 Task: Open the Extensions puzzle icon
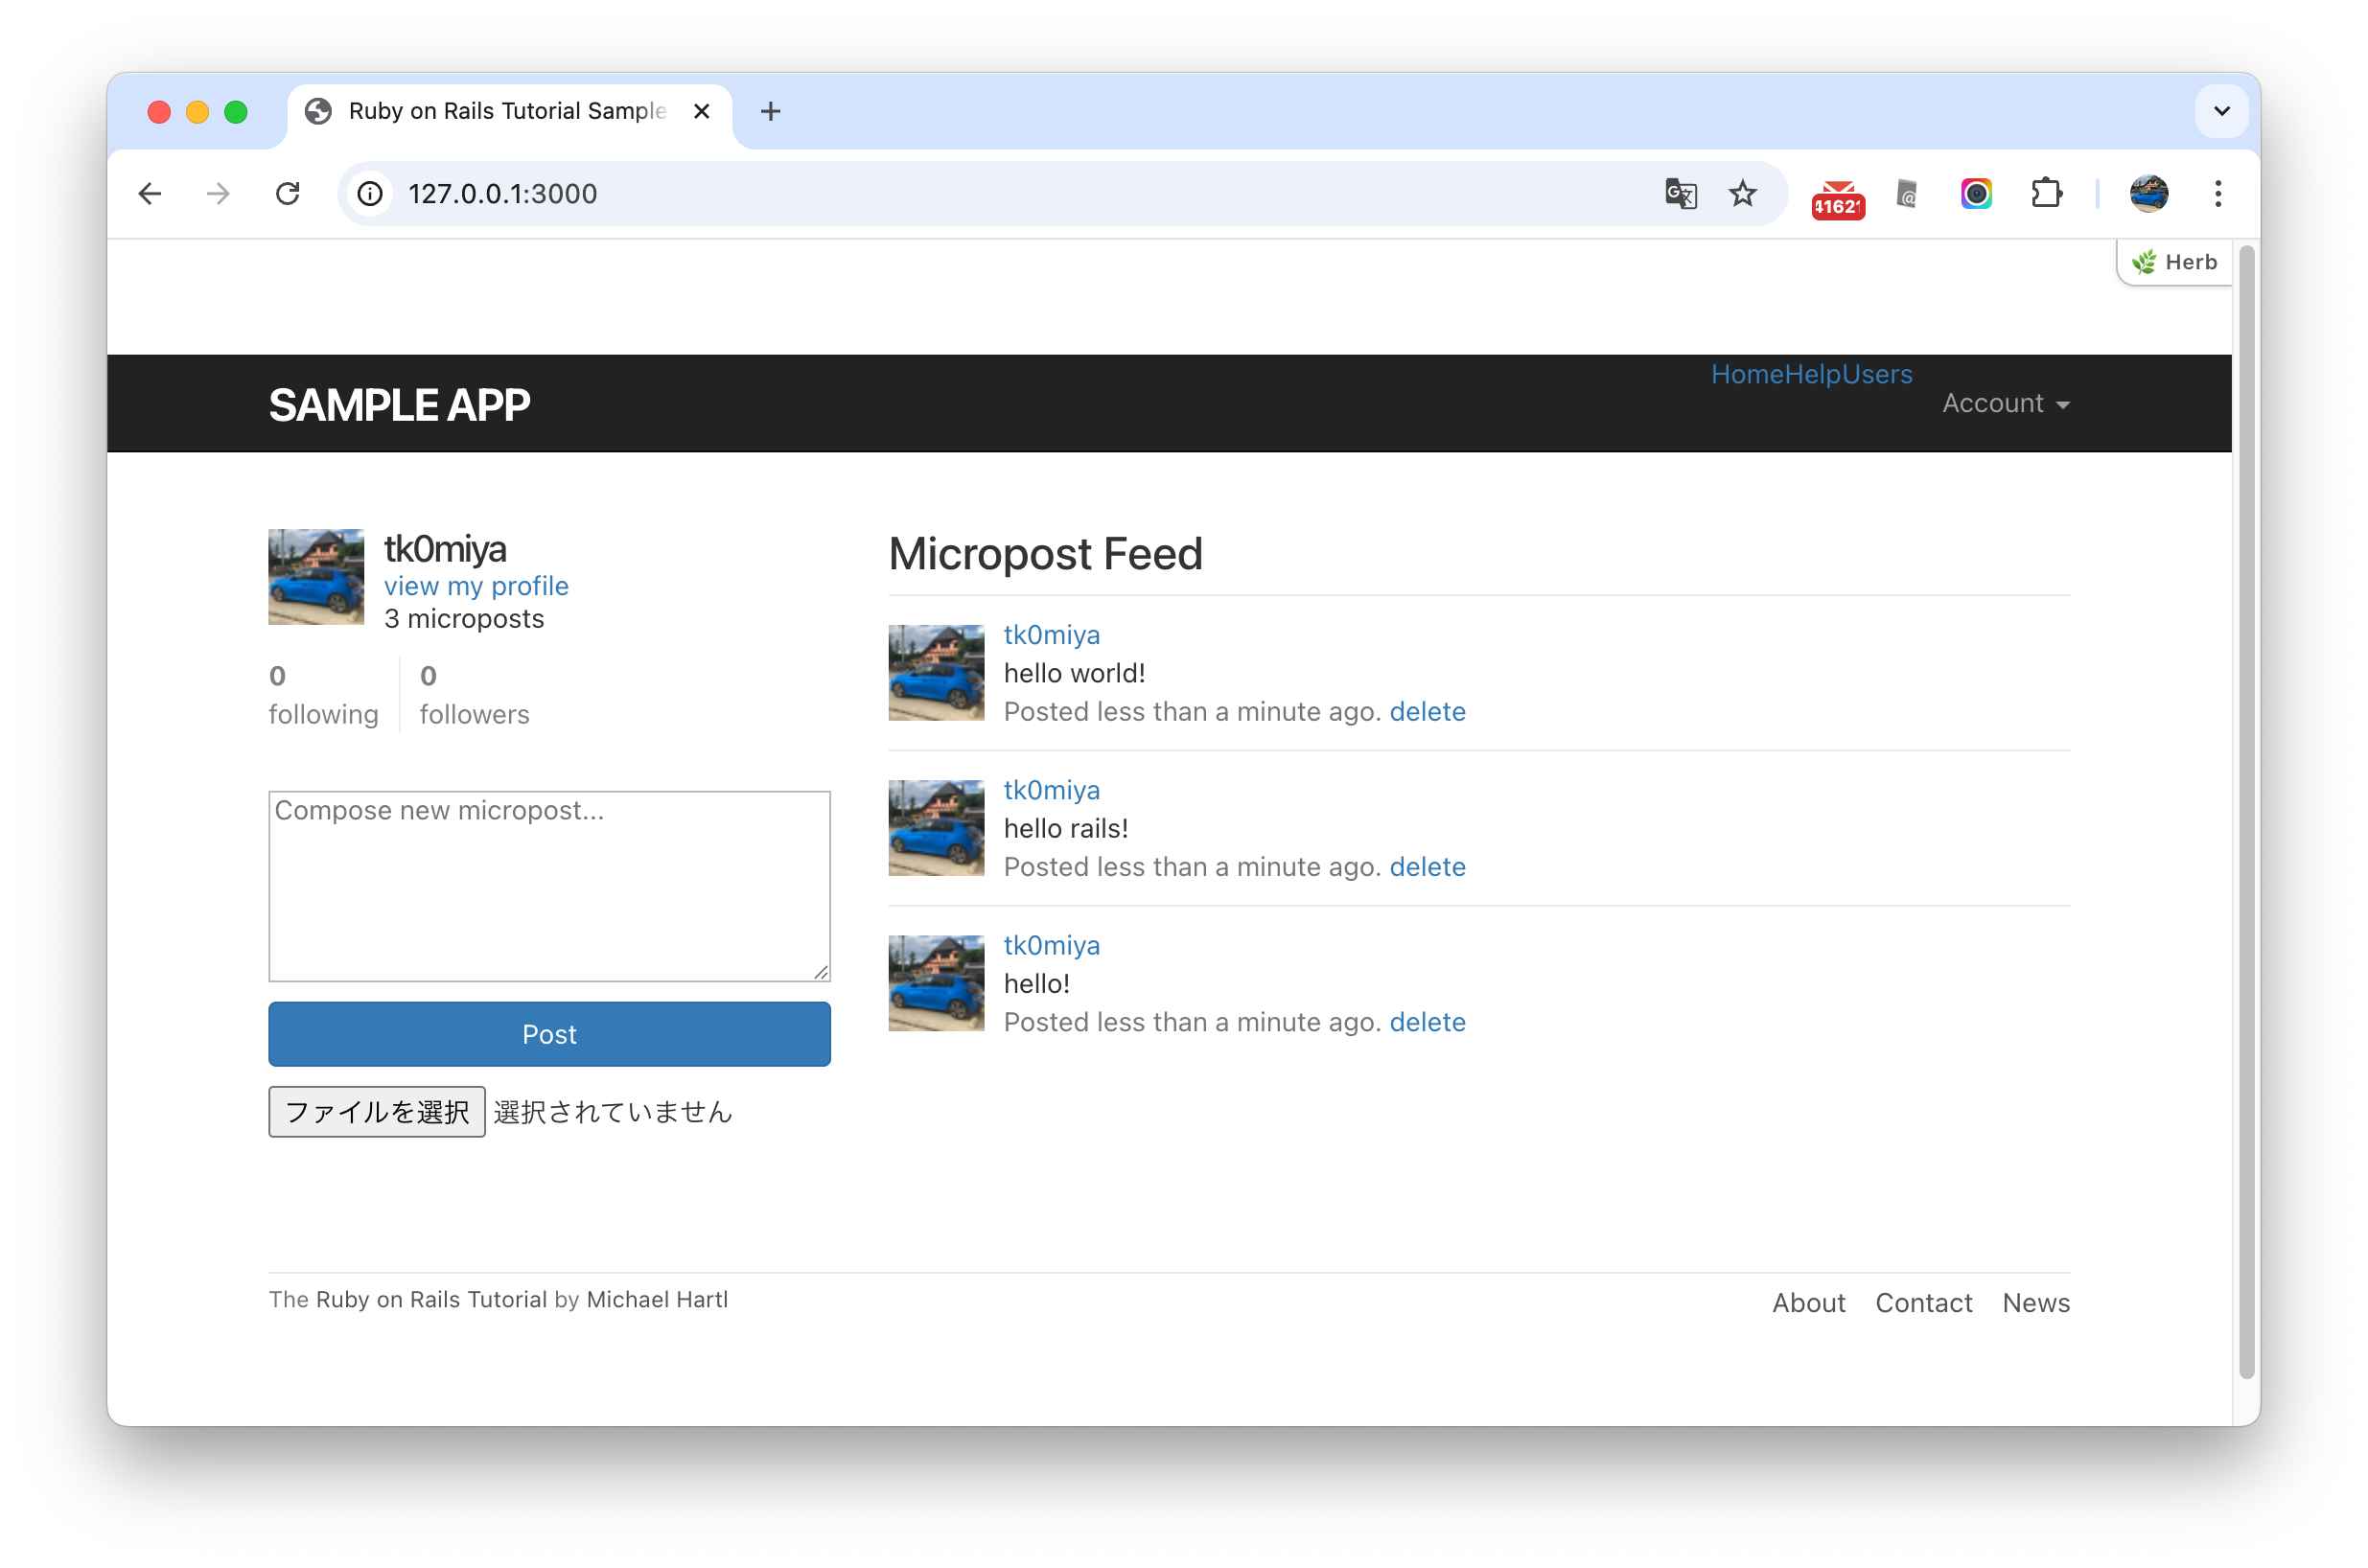tap(2046, 193)
